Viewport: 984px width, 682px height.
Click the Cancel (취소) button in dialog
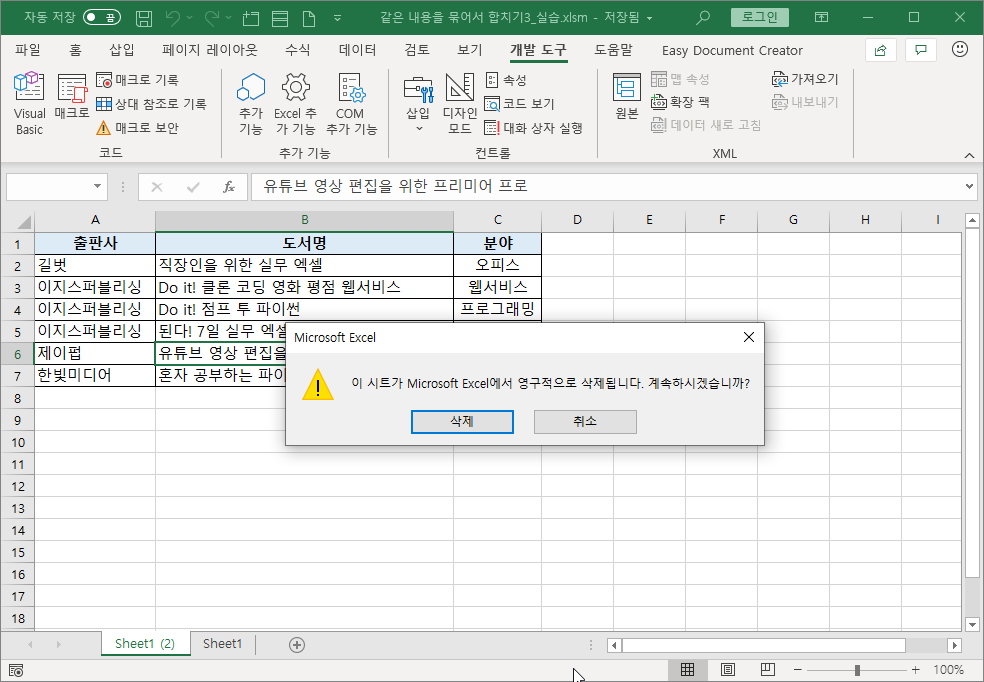(585, 422)
